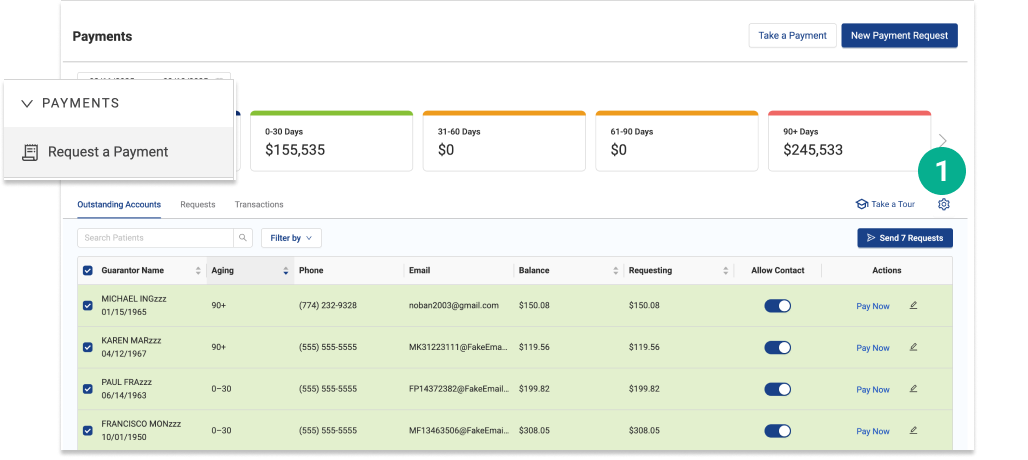This screenshot has width=1028, height=460.
Task: Switch to the Transactions tab
Action: pos(259,204)
